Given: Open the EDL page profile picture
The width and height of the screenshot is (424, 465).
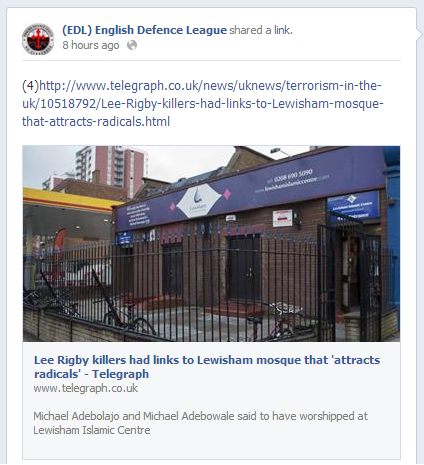Looking at the screenshot, I should coord(38,39).
